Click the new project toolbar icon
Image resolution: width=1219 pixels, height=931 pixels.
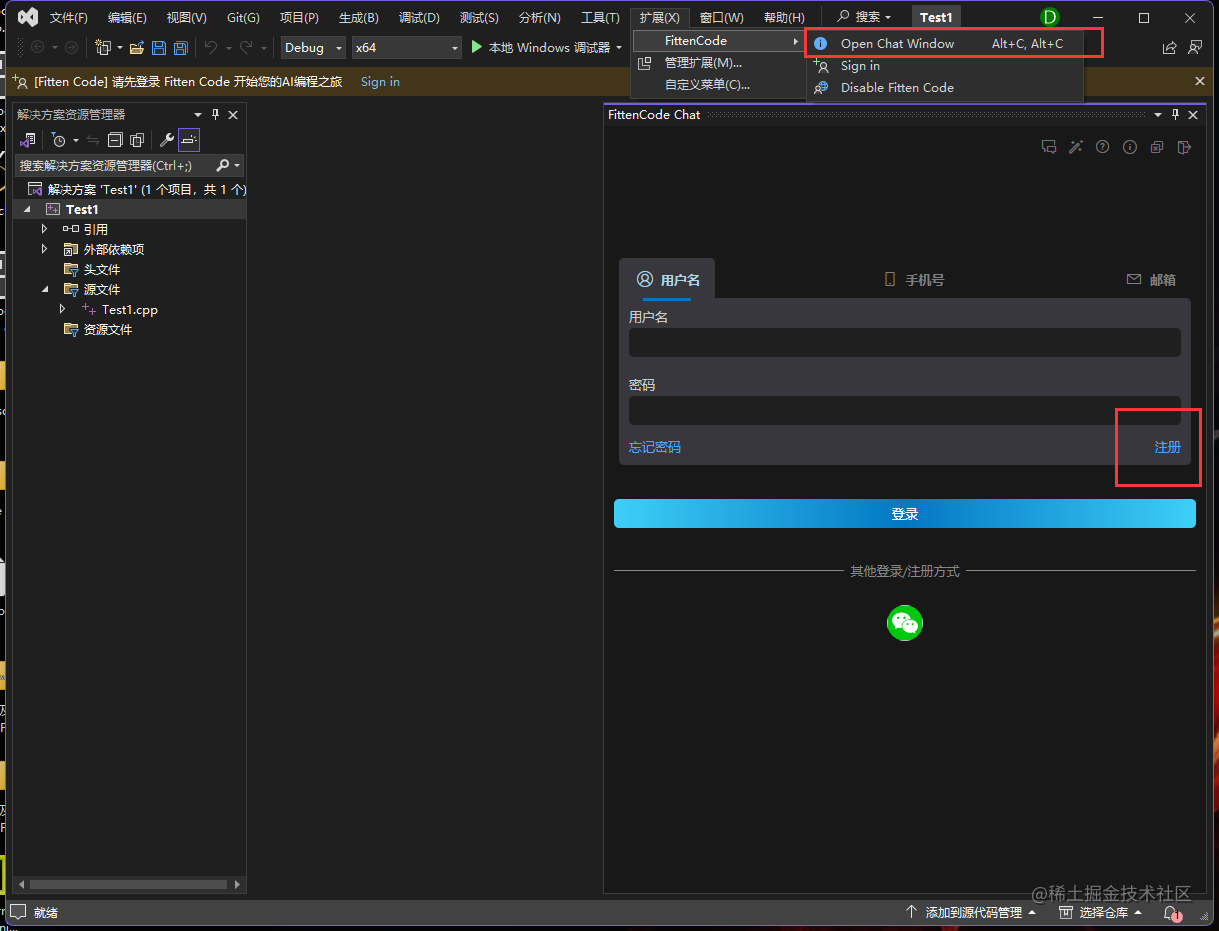tap(102, 47)
